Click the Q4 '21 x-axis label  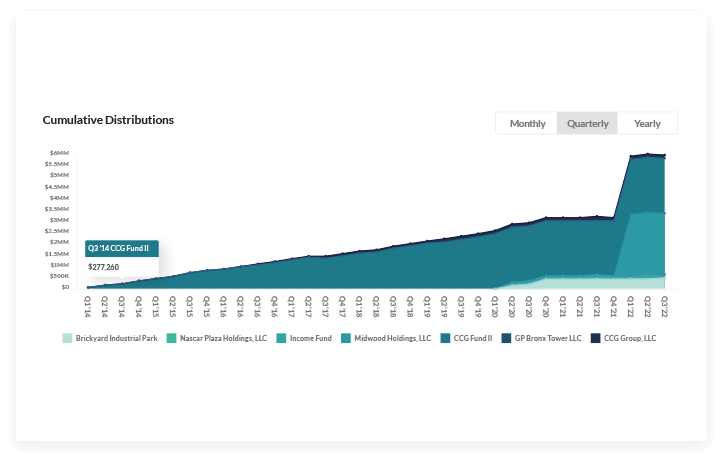[613, 303]
